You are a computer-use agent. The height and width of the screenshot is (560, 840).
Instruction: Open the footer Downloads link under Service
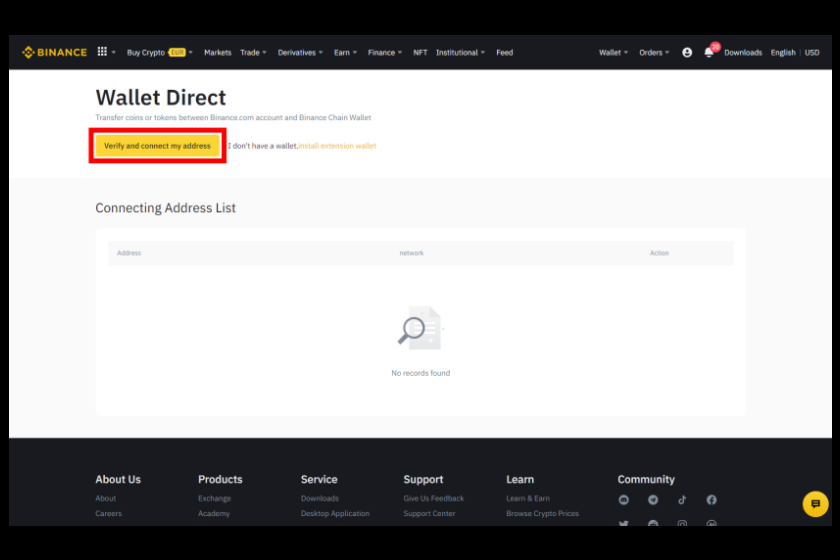click(x=319, y=498)
